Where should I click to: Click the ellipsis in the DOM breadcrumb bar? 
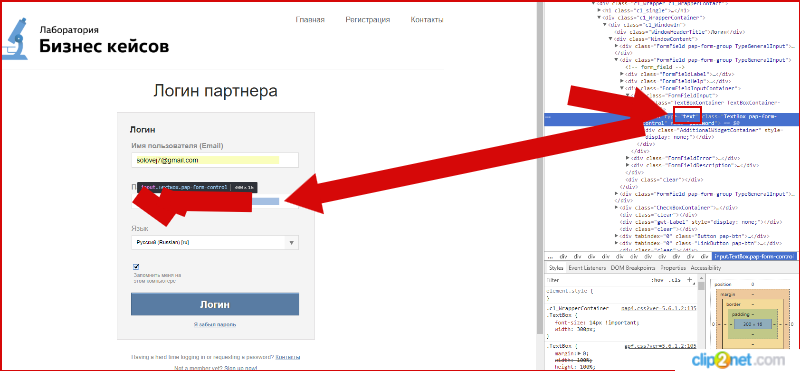pyautogui.click(x=550, y=256)
